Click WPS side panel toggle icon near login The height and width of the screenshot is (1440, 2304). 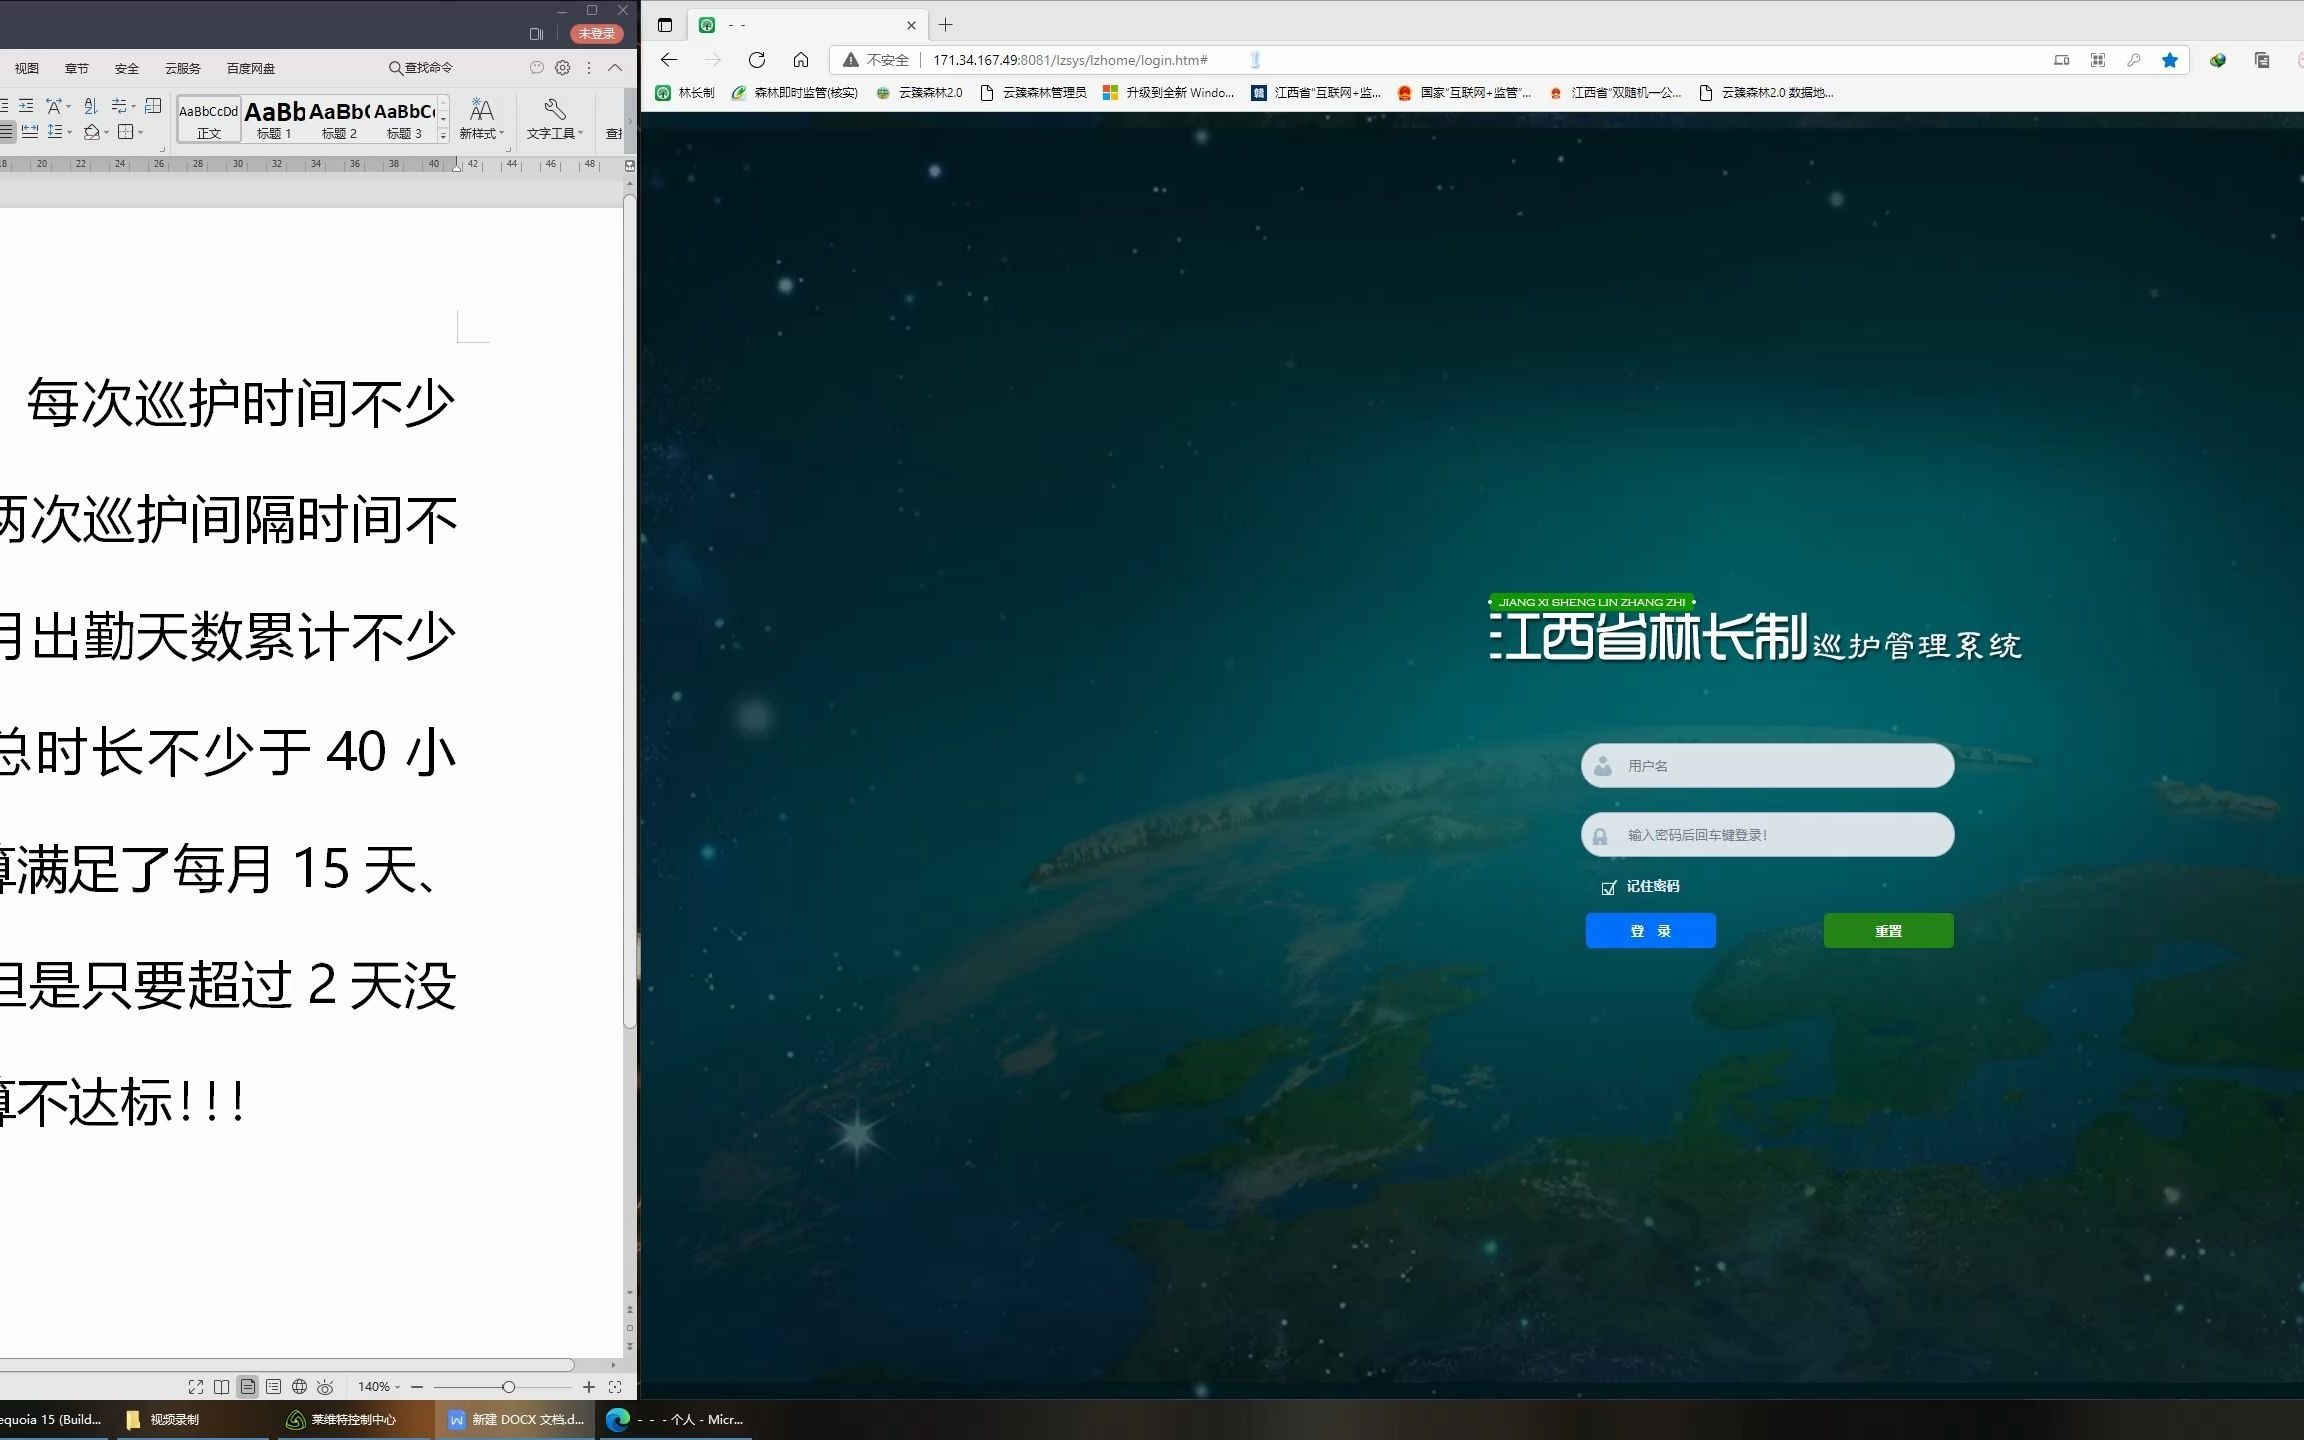tap(537, 34)
